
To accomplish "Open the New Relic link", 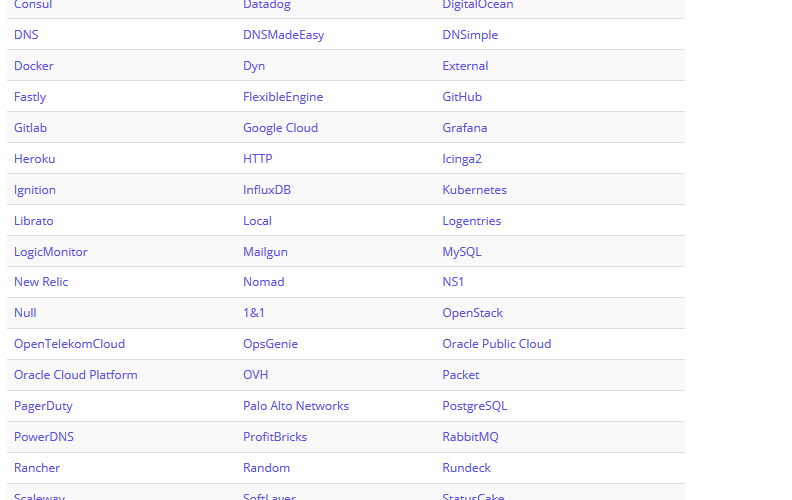I will coord(41,282).
